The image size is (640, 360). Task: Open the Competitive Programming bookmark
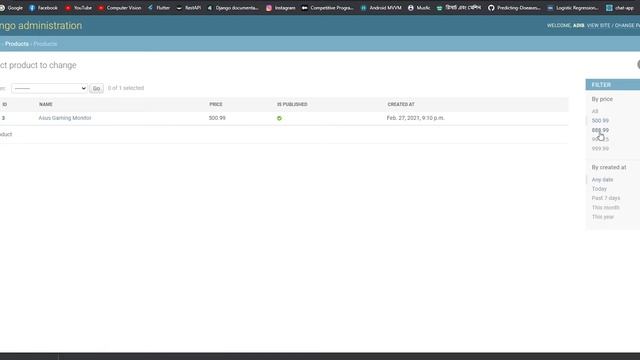(x=328, y=8)
